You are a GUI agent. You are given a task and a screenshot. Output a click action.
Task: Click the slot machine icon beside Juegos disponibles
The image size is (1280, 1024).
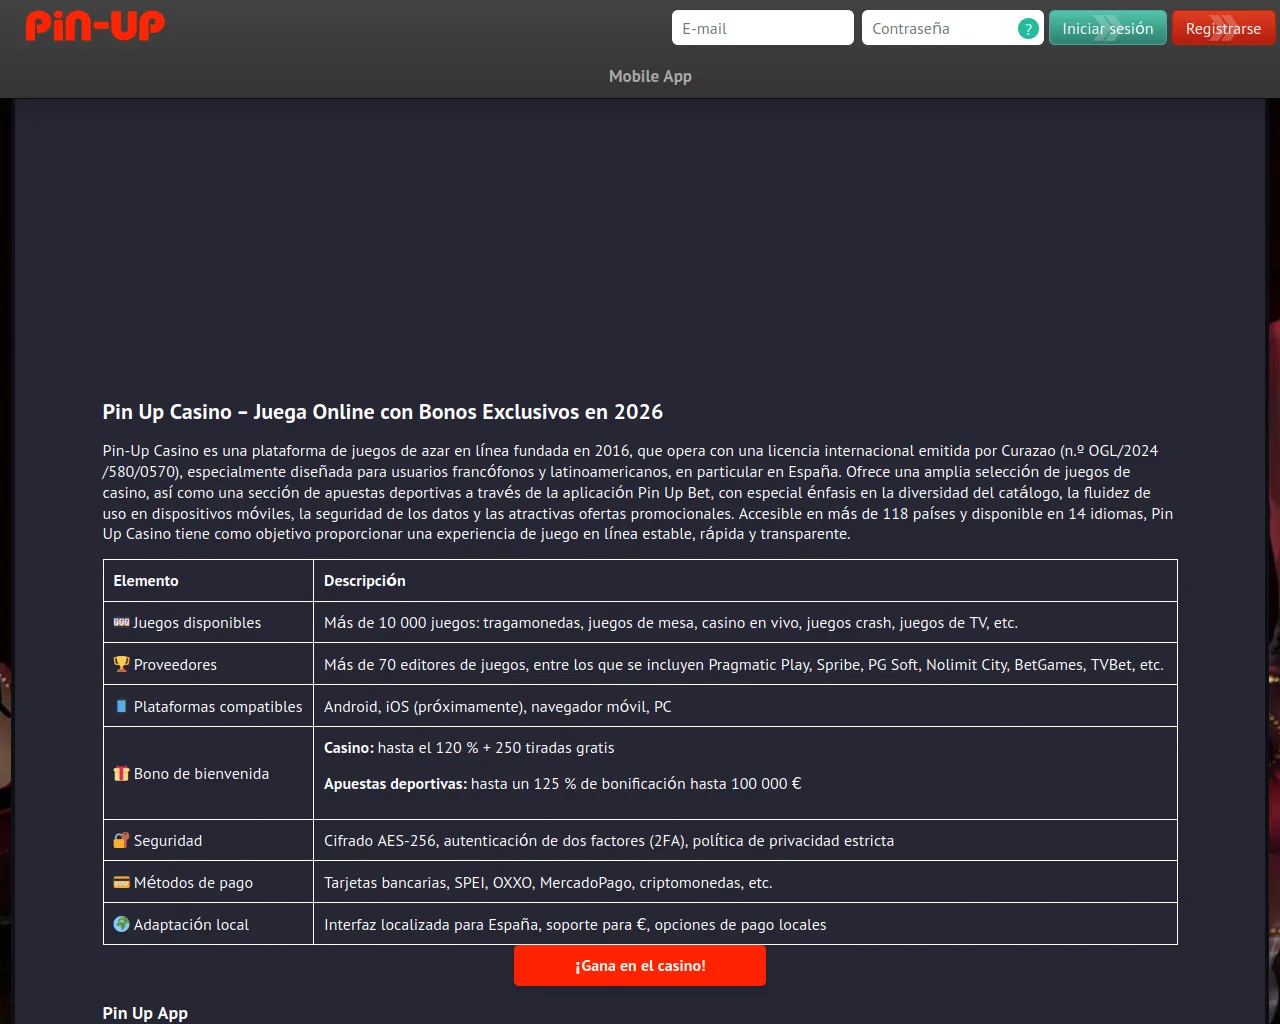click(121, 622)
